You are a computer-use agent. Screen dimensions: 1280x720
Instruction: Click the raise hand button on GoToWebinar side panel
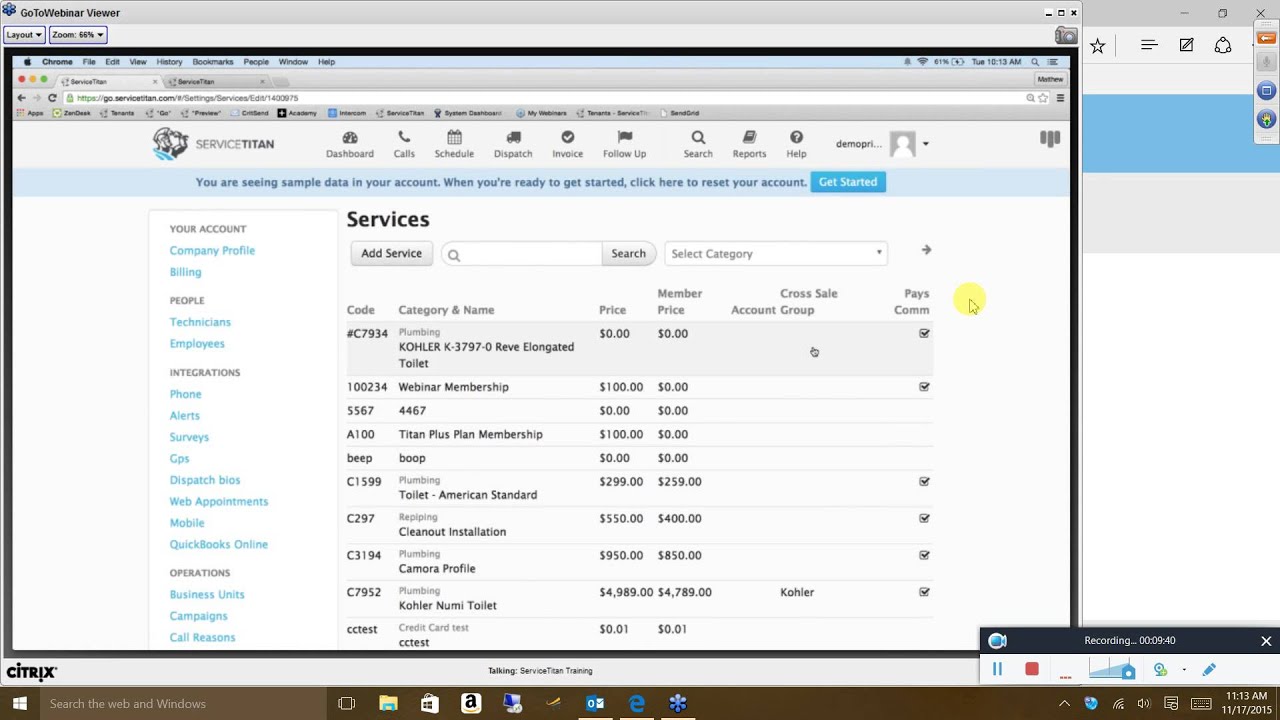[1266, 119]
